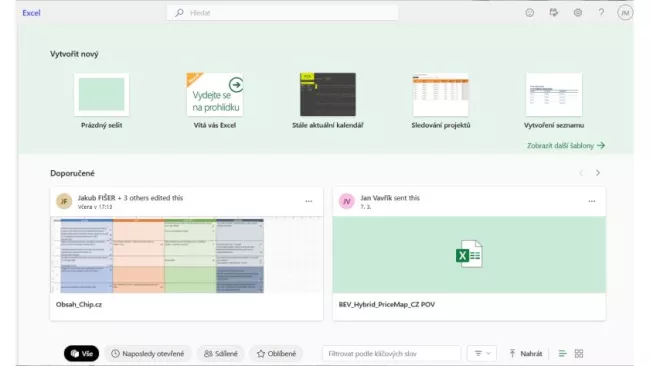This screenshot has width=650, height=366.
Task: Click 'Jakub FIŠER + 3 others edited this'
Action: point(130,198)
